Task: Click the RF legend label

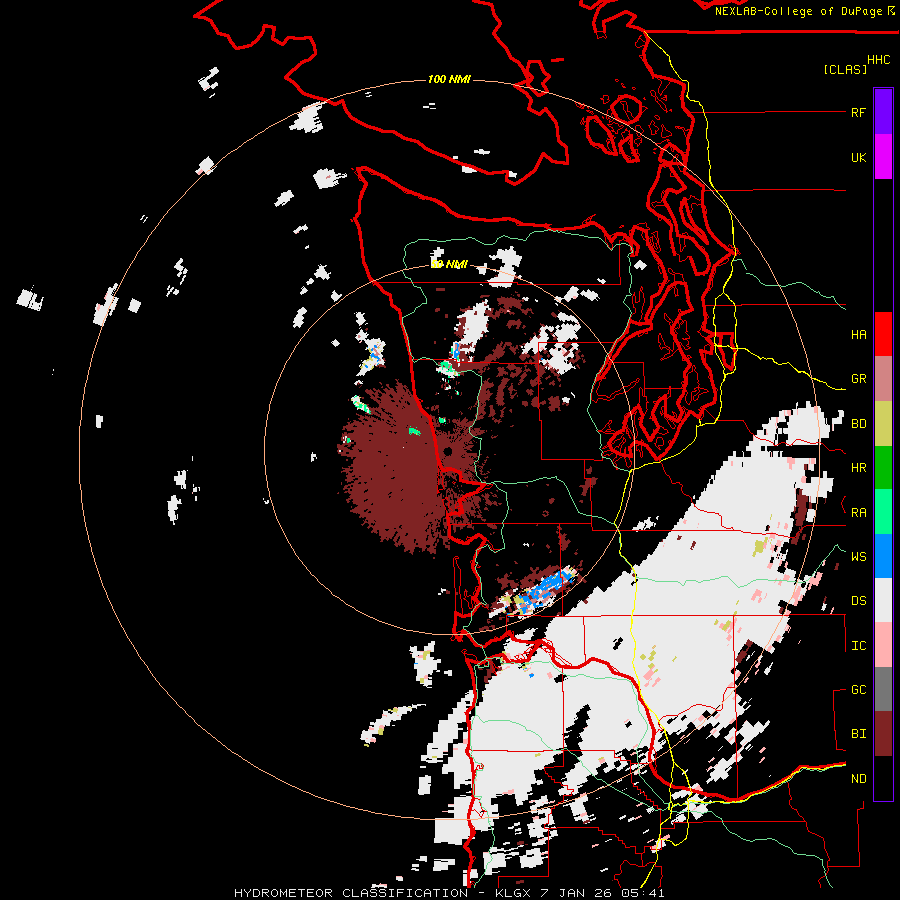Action: 858,113
